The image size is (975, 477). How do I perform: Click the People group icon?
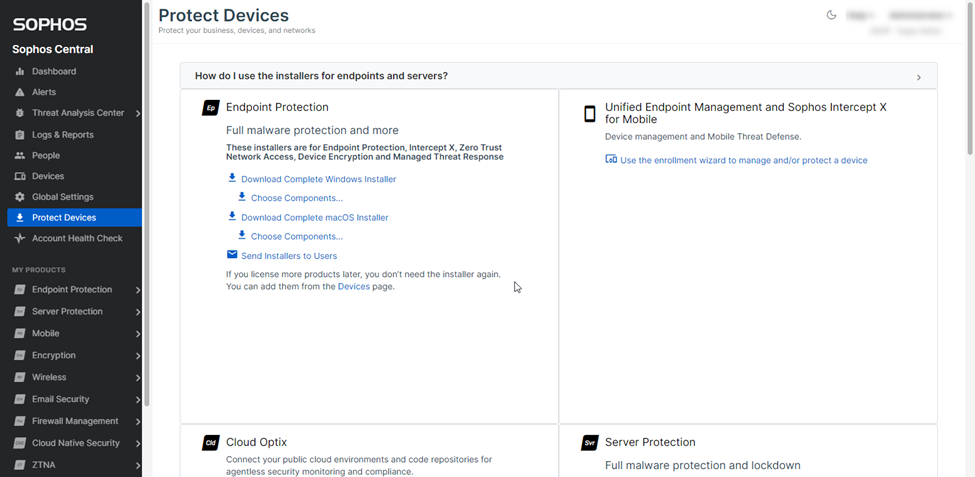20,155
